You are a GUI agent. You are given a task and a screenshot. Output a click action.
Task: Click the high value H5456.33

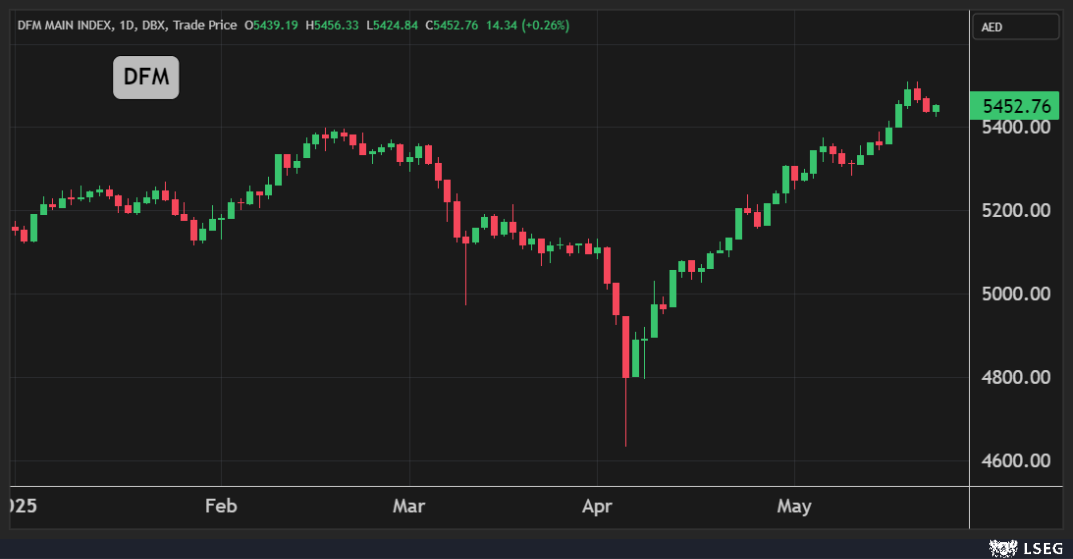point(335,25)
